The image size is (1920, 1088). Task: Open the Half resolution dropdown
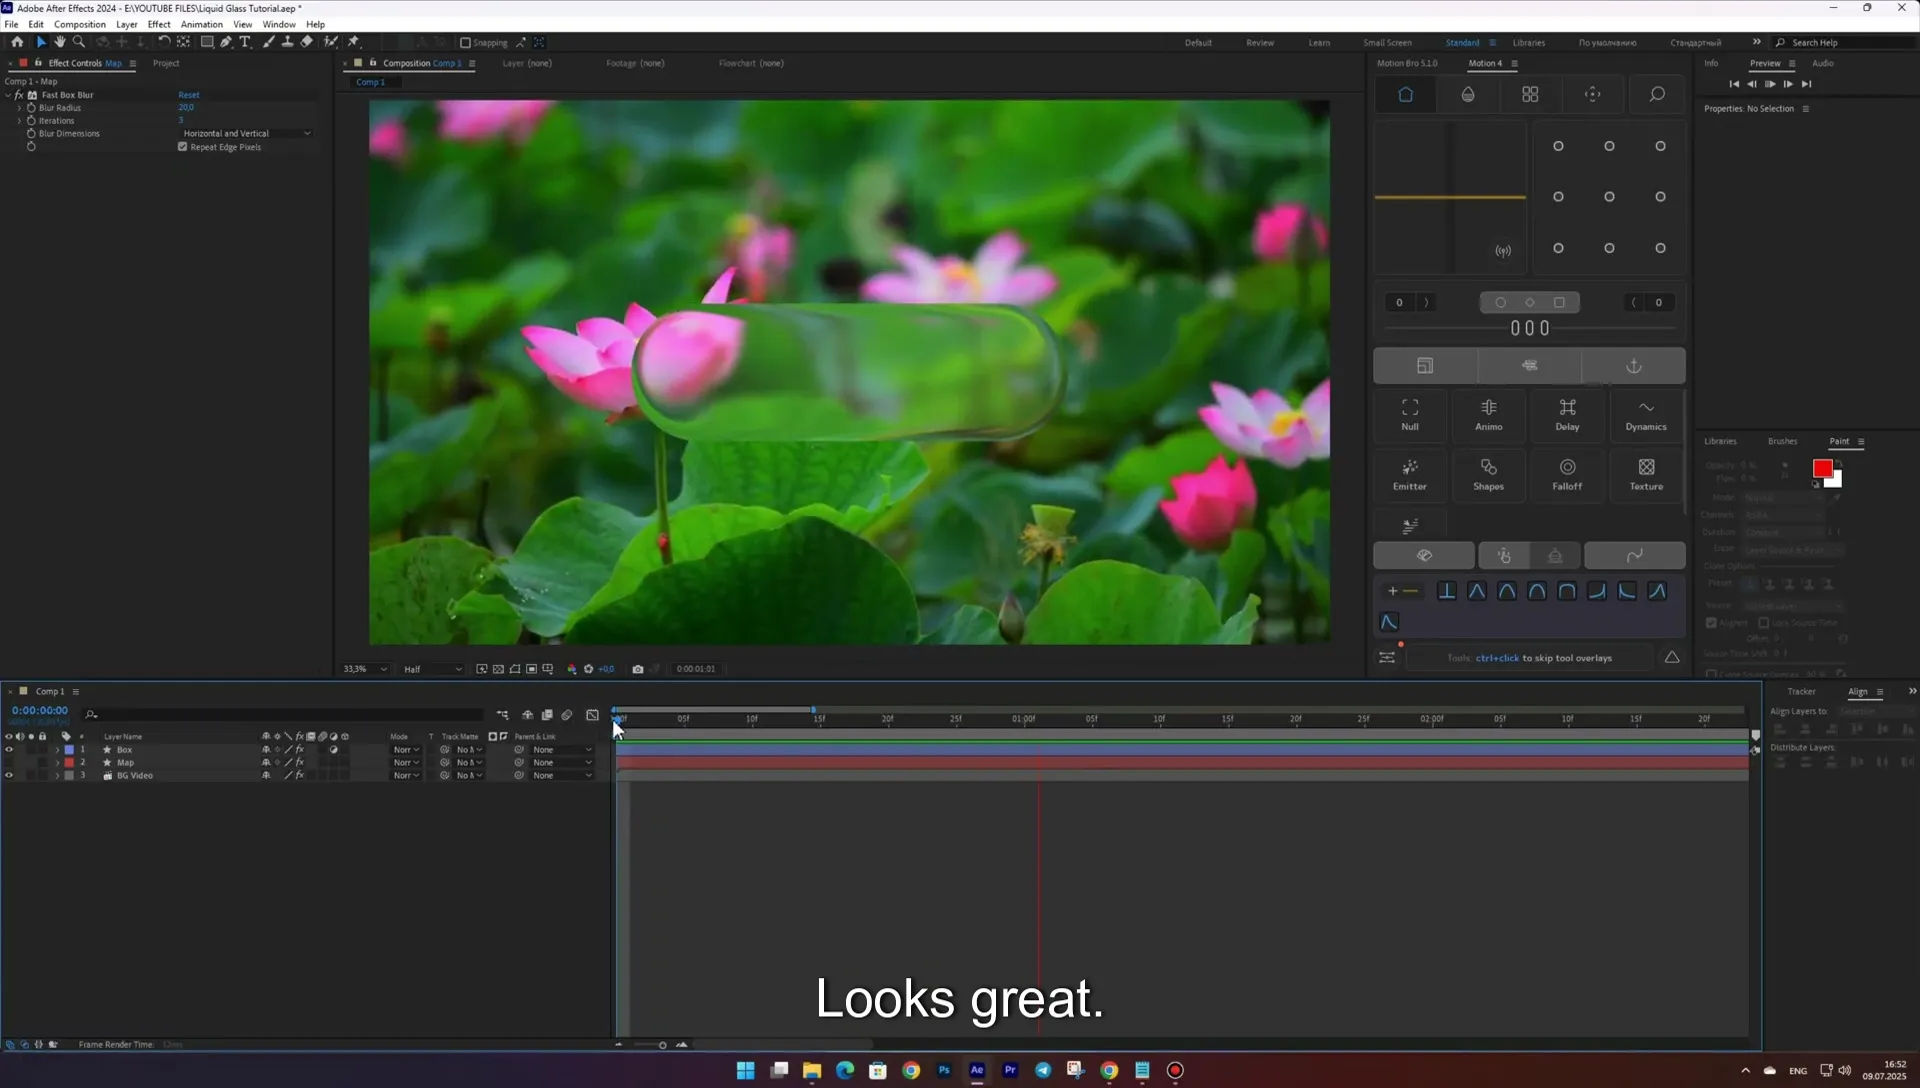433,669
